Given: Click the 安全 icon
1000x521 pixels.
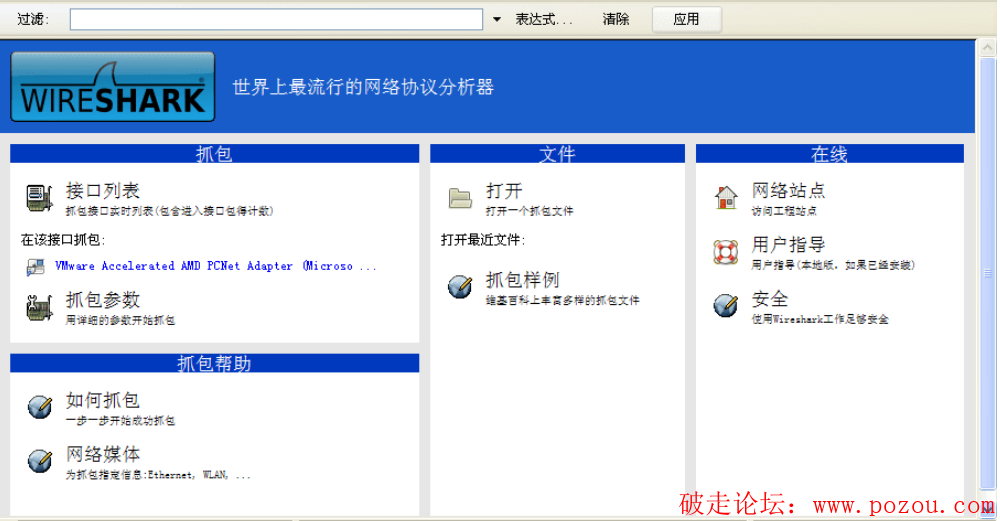Looking at the screenshot, I should click(x=726, y=305).
